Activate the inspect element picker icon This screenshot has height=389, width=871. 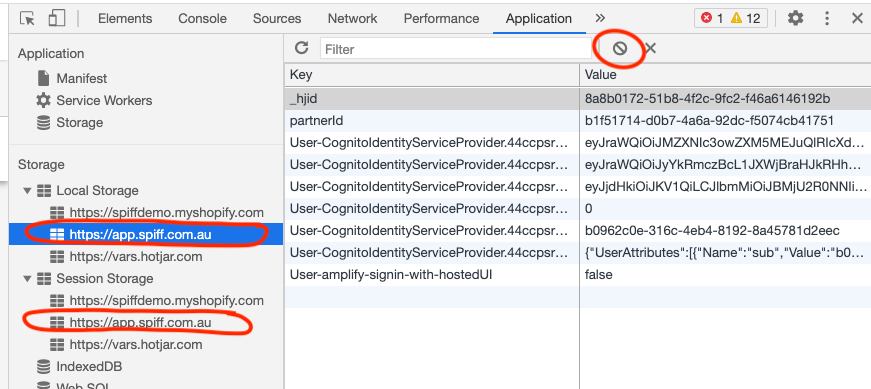coord(27,18)
